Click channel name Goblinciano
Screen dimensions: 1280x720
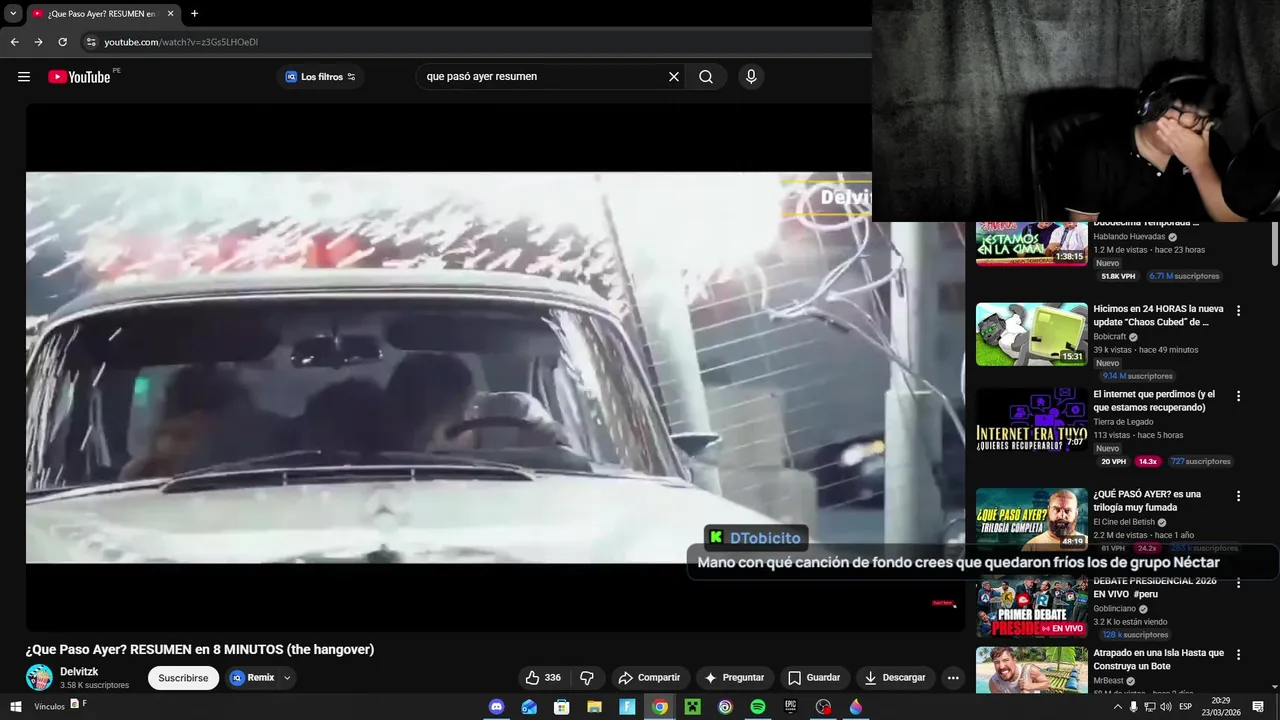coord(1116,608)
